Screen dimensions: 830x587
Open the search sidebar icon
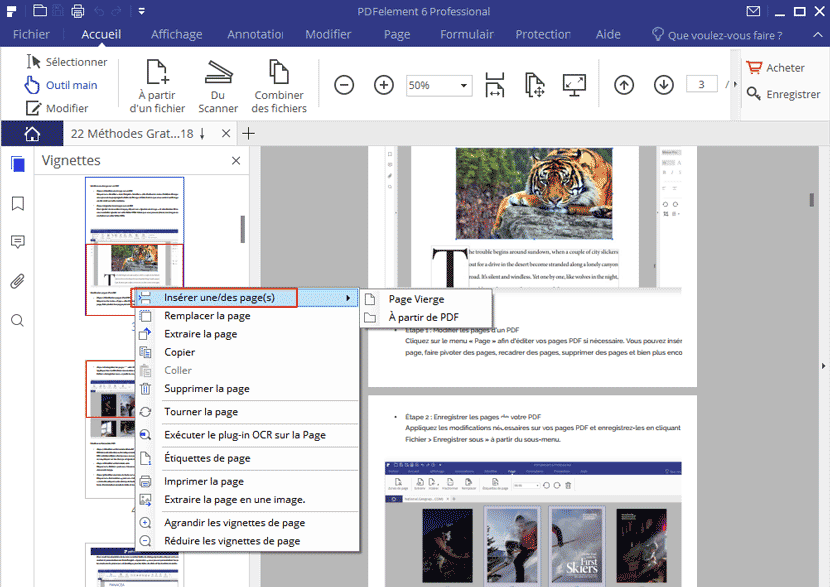pyautogui.click(x=17, y=320)
